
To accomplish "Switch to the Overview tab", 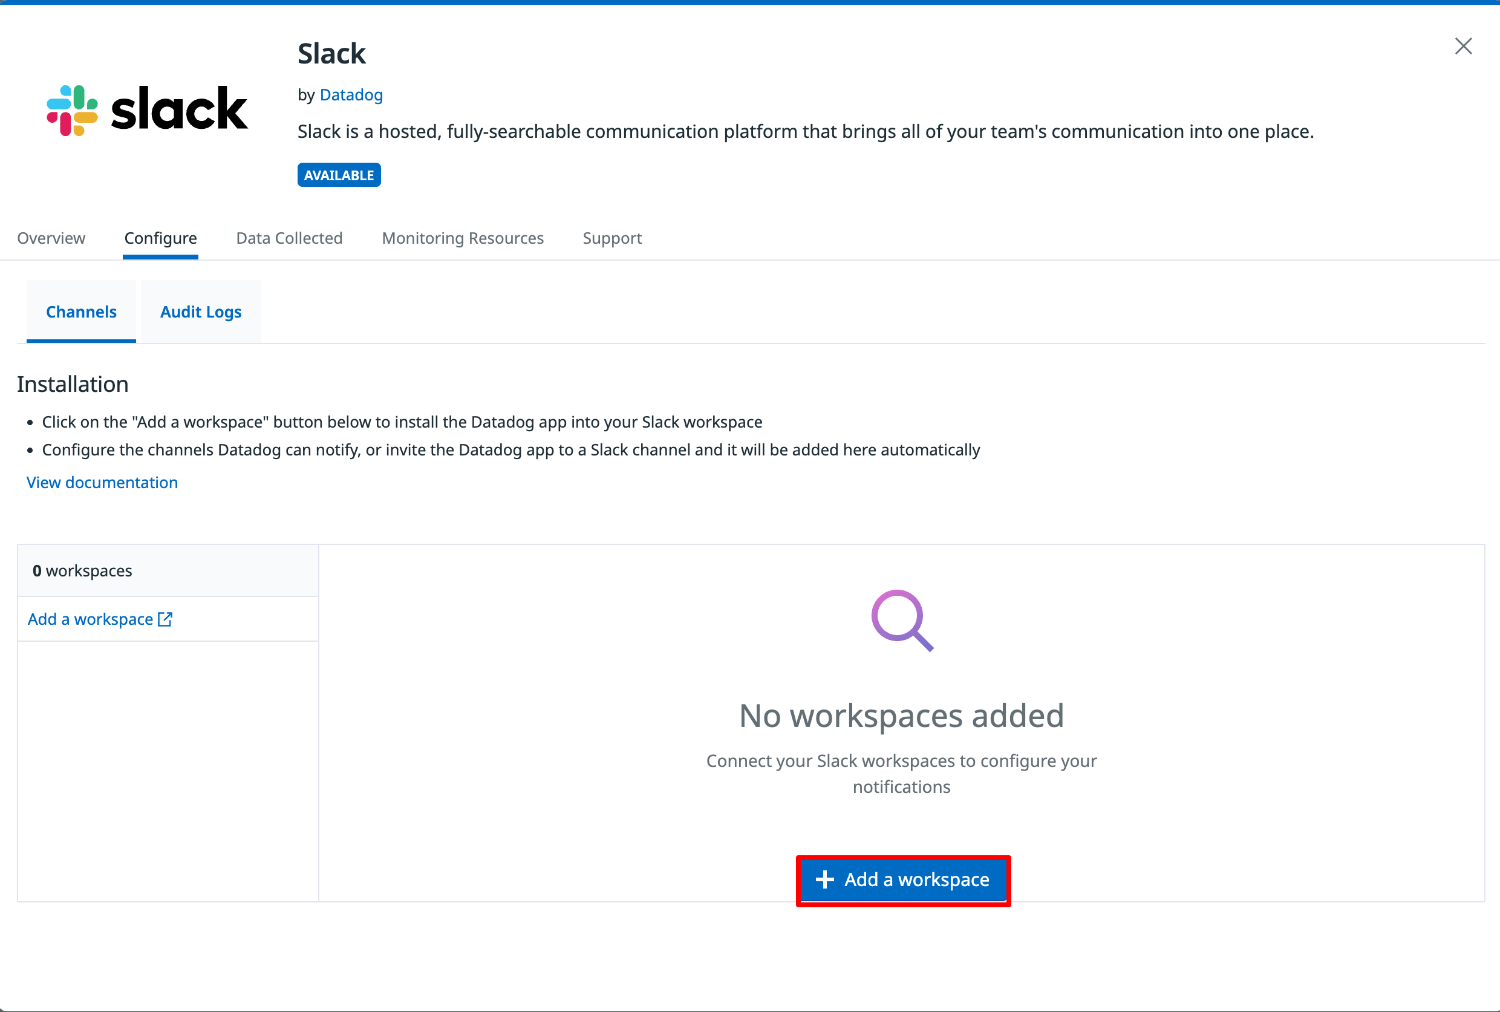I will [51, 238].
